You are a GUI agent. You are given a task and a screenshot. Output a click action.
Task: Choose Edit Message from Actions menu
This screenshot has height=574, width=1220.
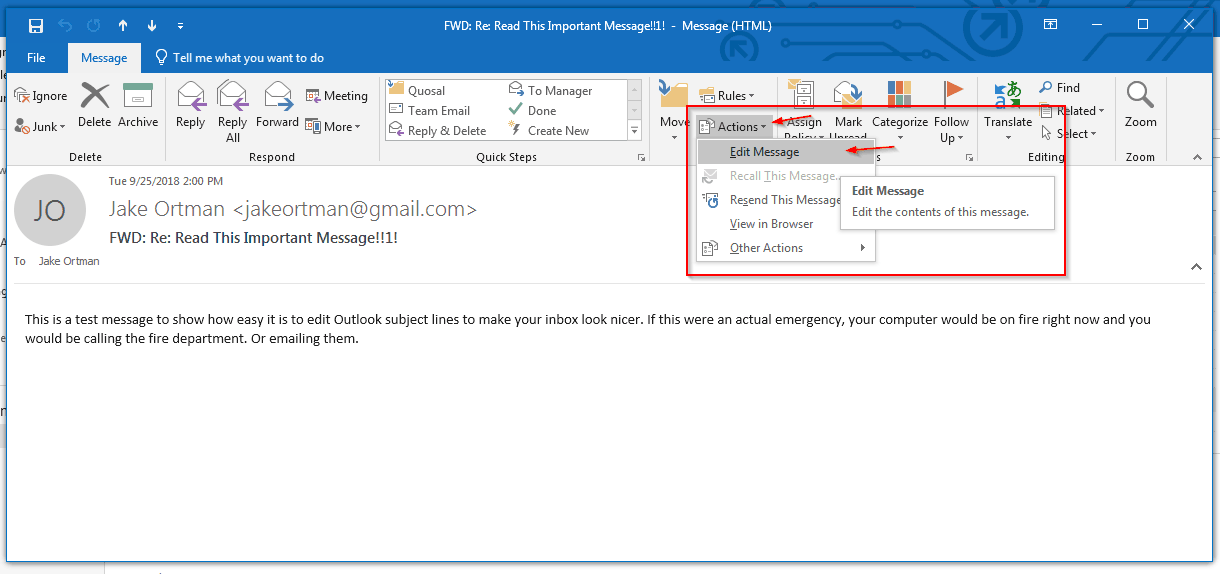(786, 152)
